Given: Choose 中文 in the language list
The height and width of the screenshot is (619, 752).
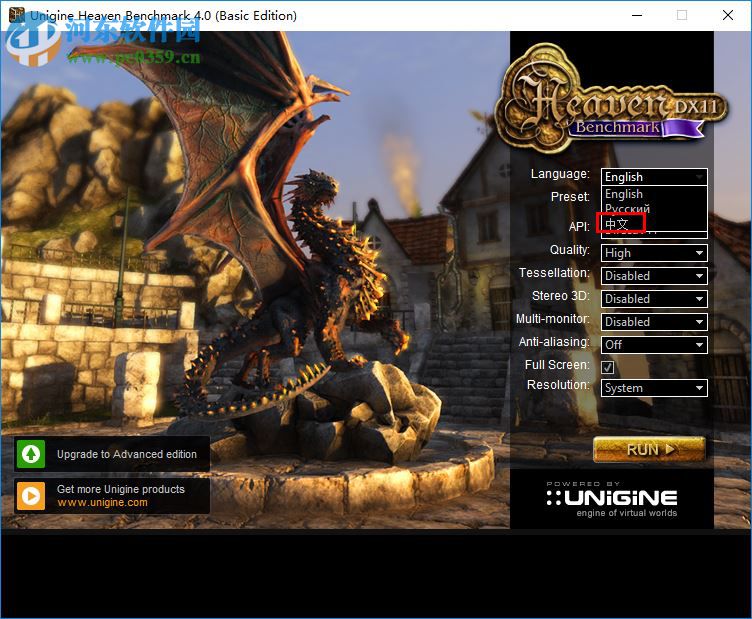Looking at the screenshot, I should (x=654, y=223).
